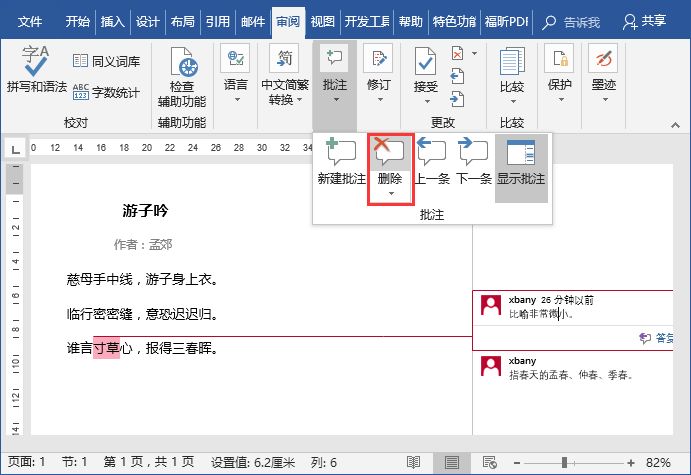Click the Compare (比较) documents icon

coord(512,62)
